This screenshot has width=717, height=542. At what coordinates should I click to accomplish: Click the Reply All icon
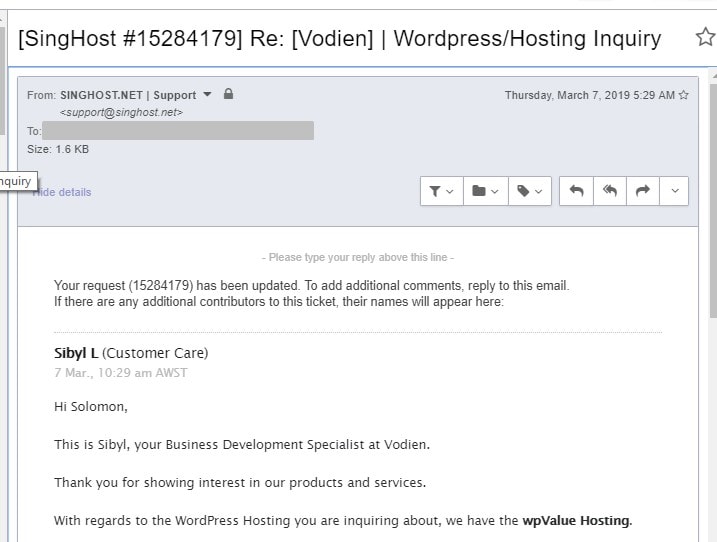click(610, 191)
